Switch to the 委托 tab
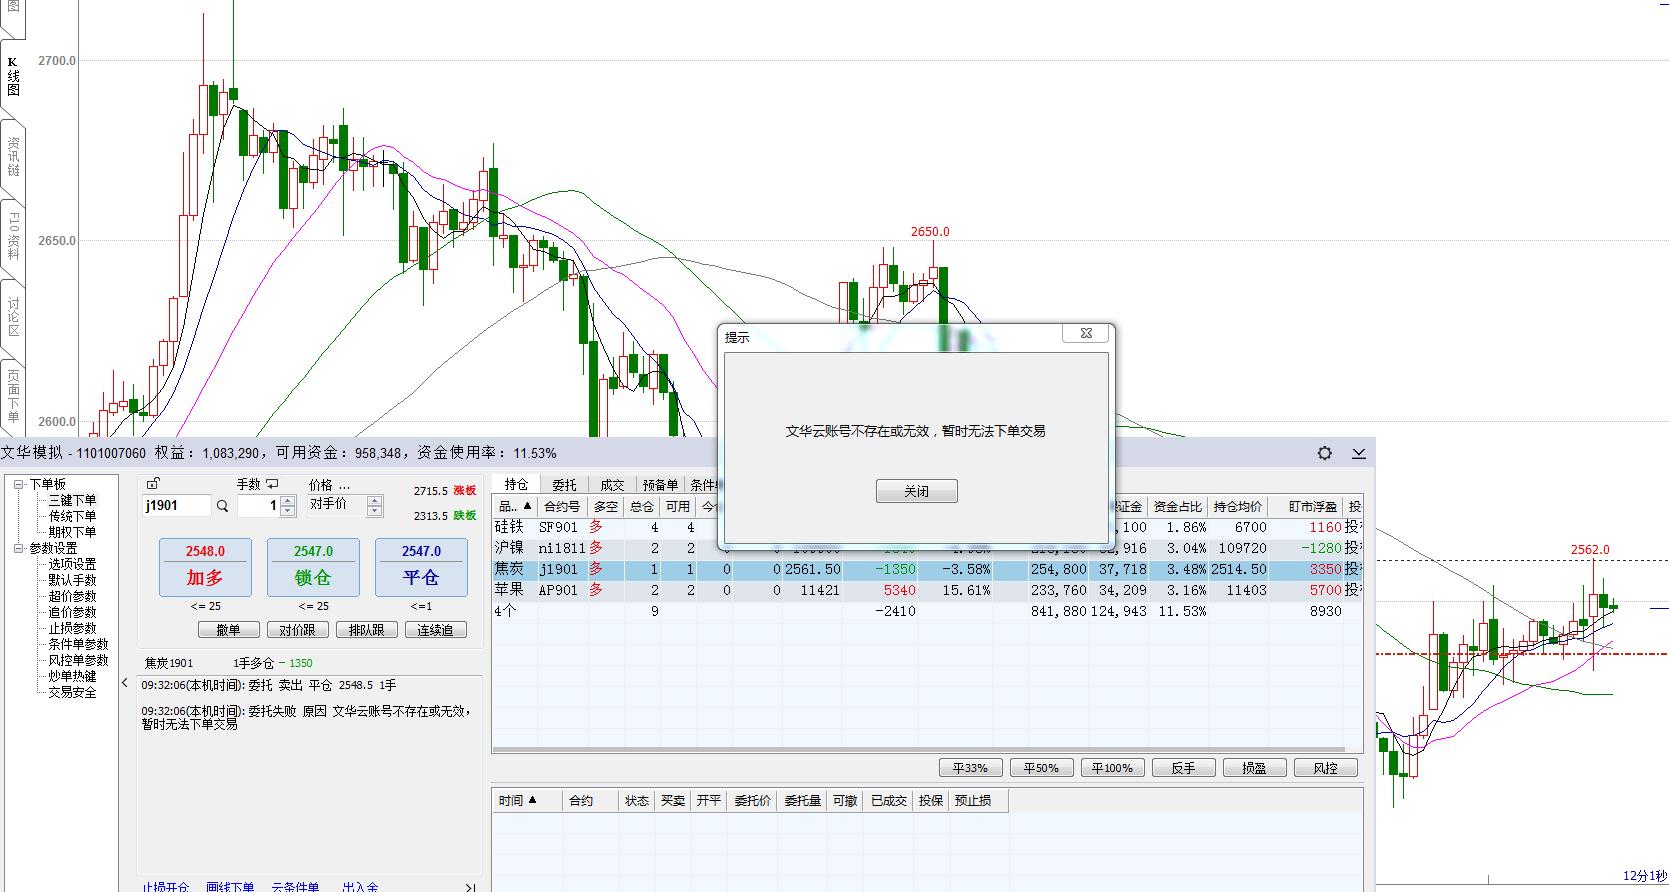 (x=564, y=485)
